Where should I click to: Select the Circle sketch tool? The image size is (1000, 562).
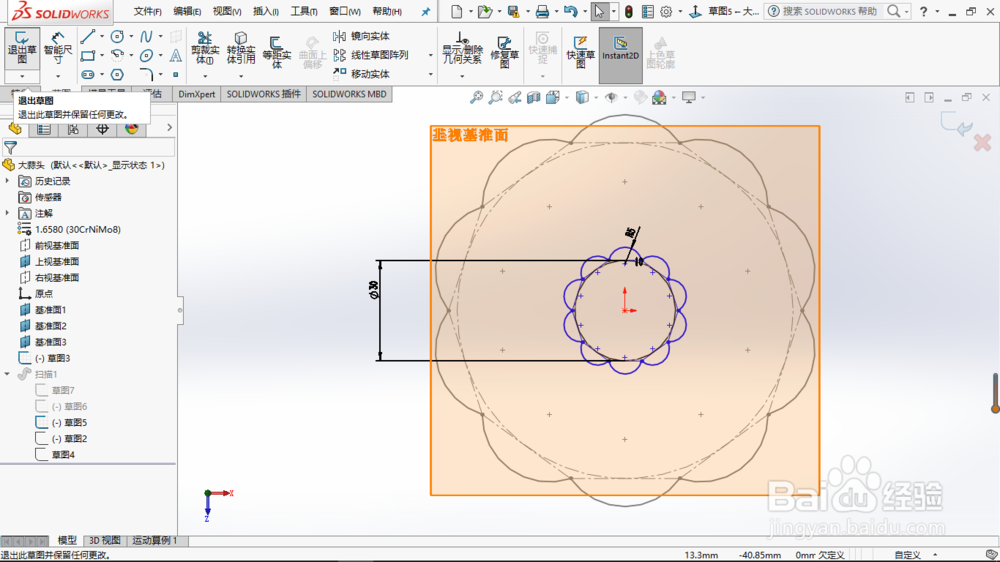pos(117,37)
